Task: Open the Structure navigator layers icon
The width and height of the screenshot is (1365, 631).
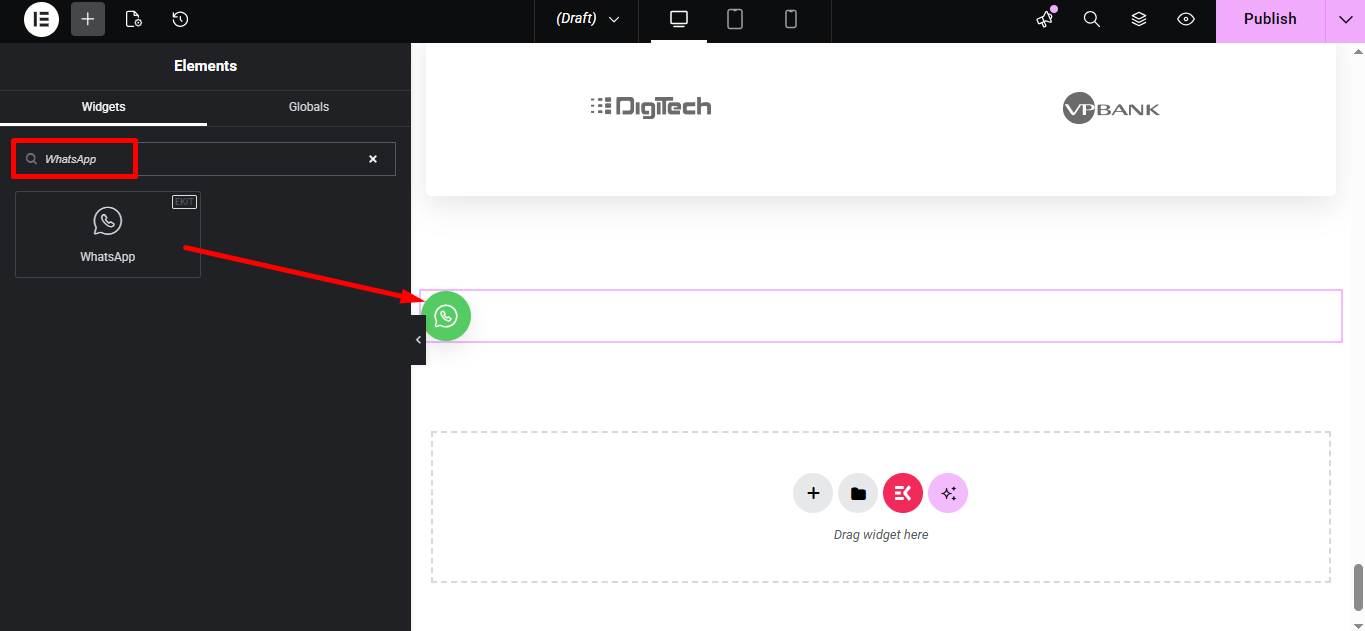Action: (x=1138, y=19)
